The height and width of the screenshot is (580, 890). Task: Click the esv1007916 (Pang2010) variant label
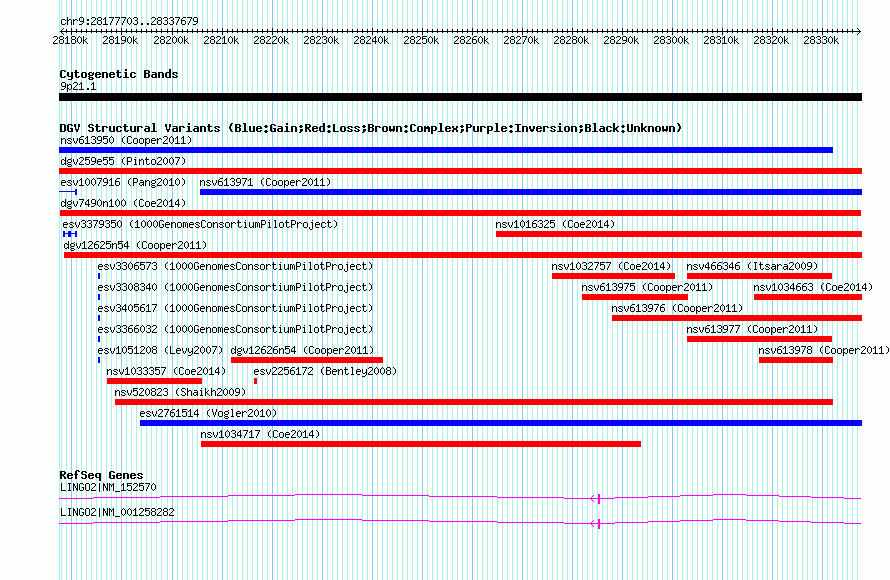click(123, 182)
